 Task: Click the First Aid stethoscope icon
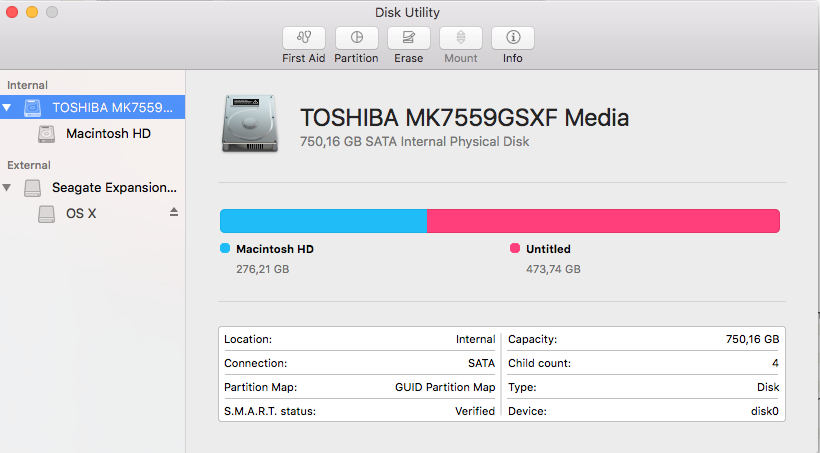click(x=304, y=38)
